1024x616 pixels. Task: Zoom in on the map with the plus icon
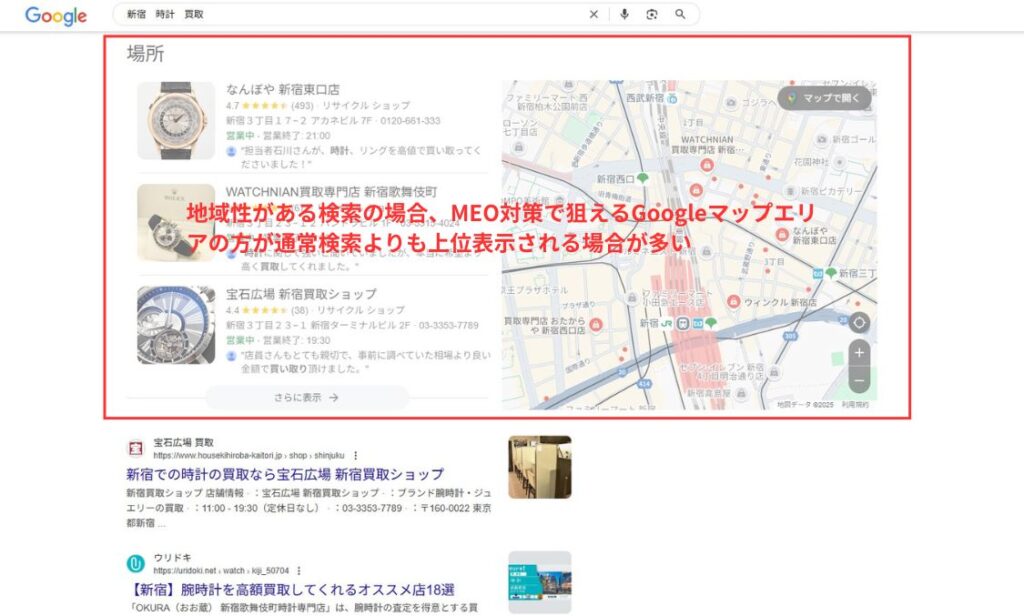(858, 353)
